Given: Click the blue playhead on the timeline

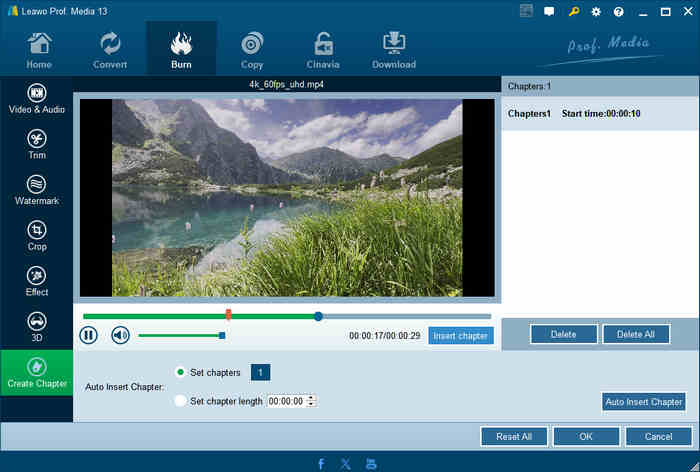Looking at the screenshot, I should [318, 316].
